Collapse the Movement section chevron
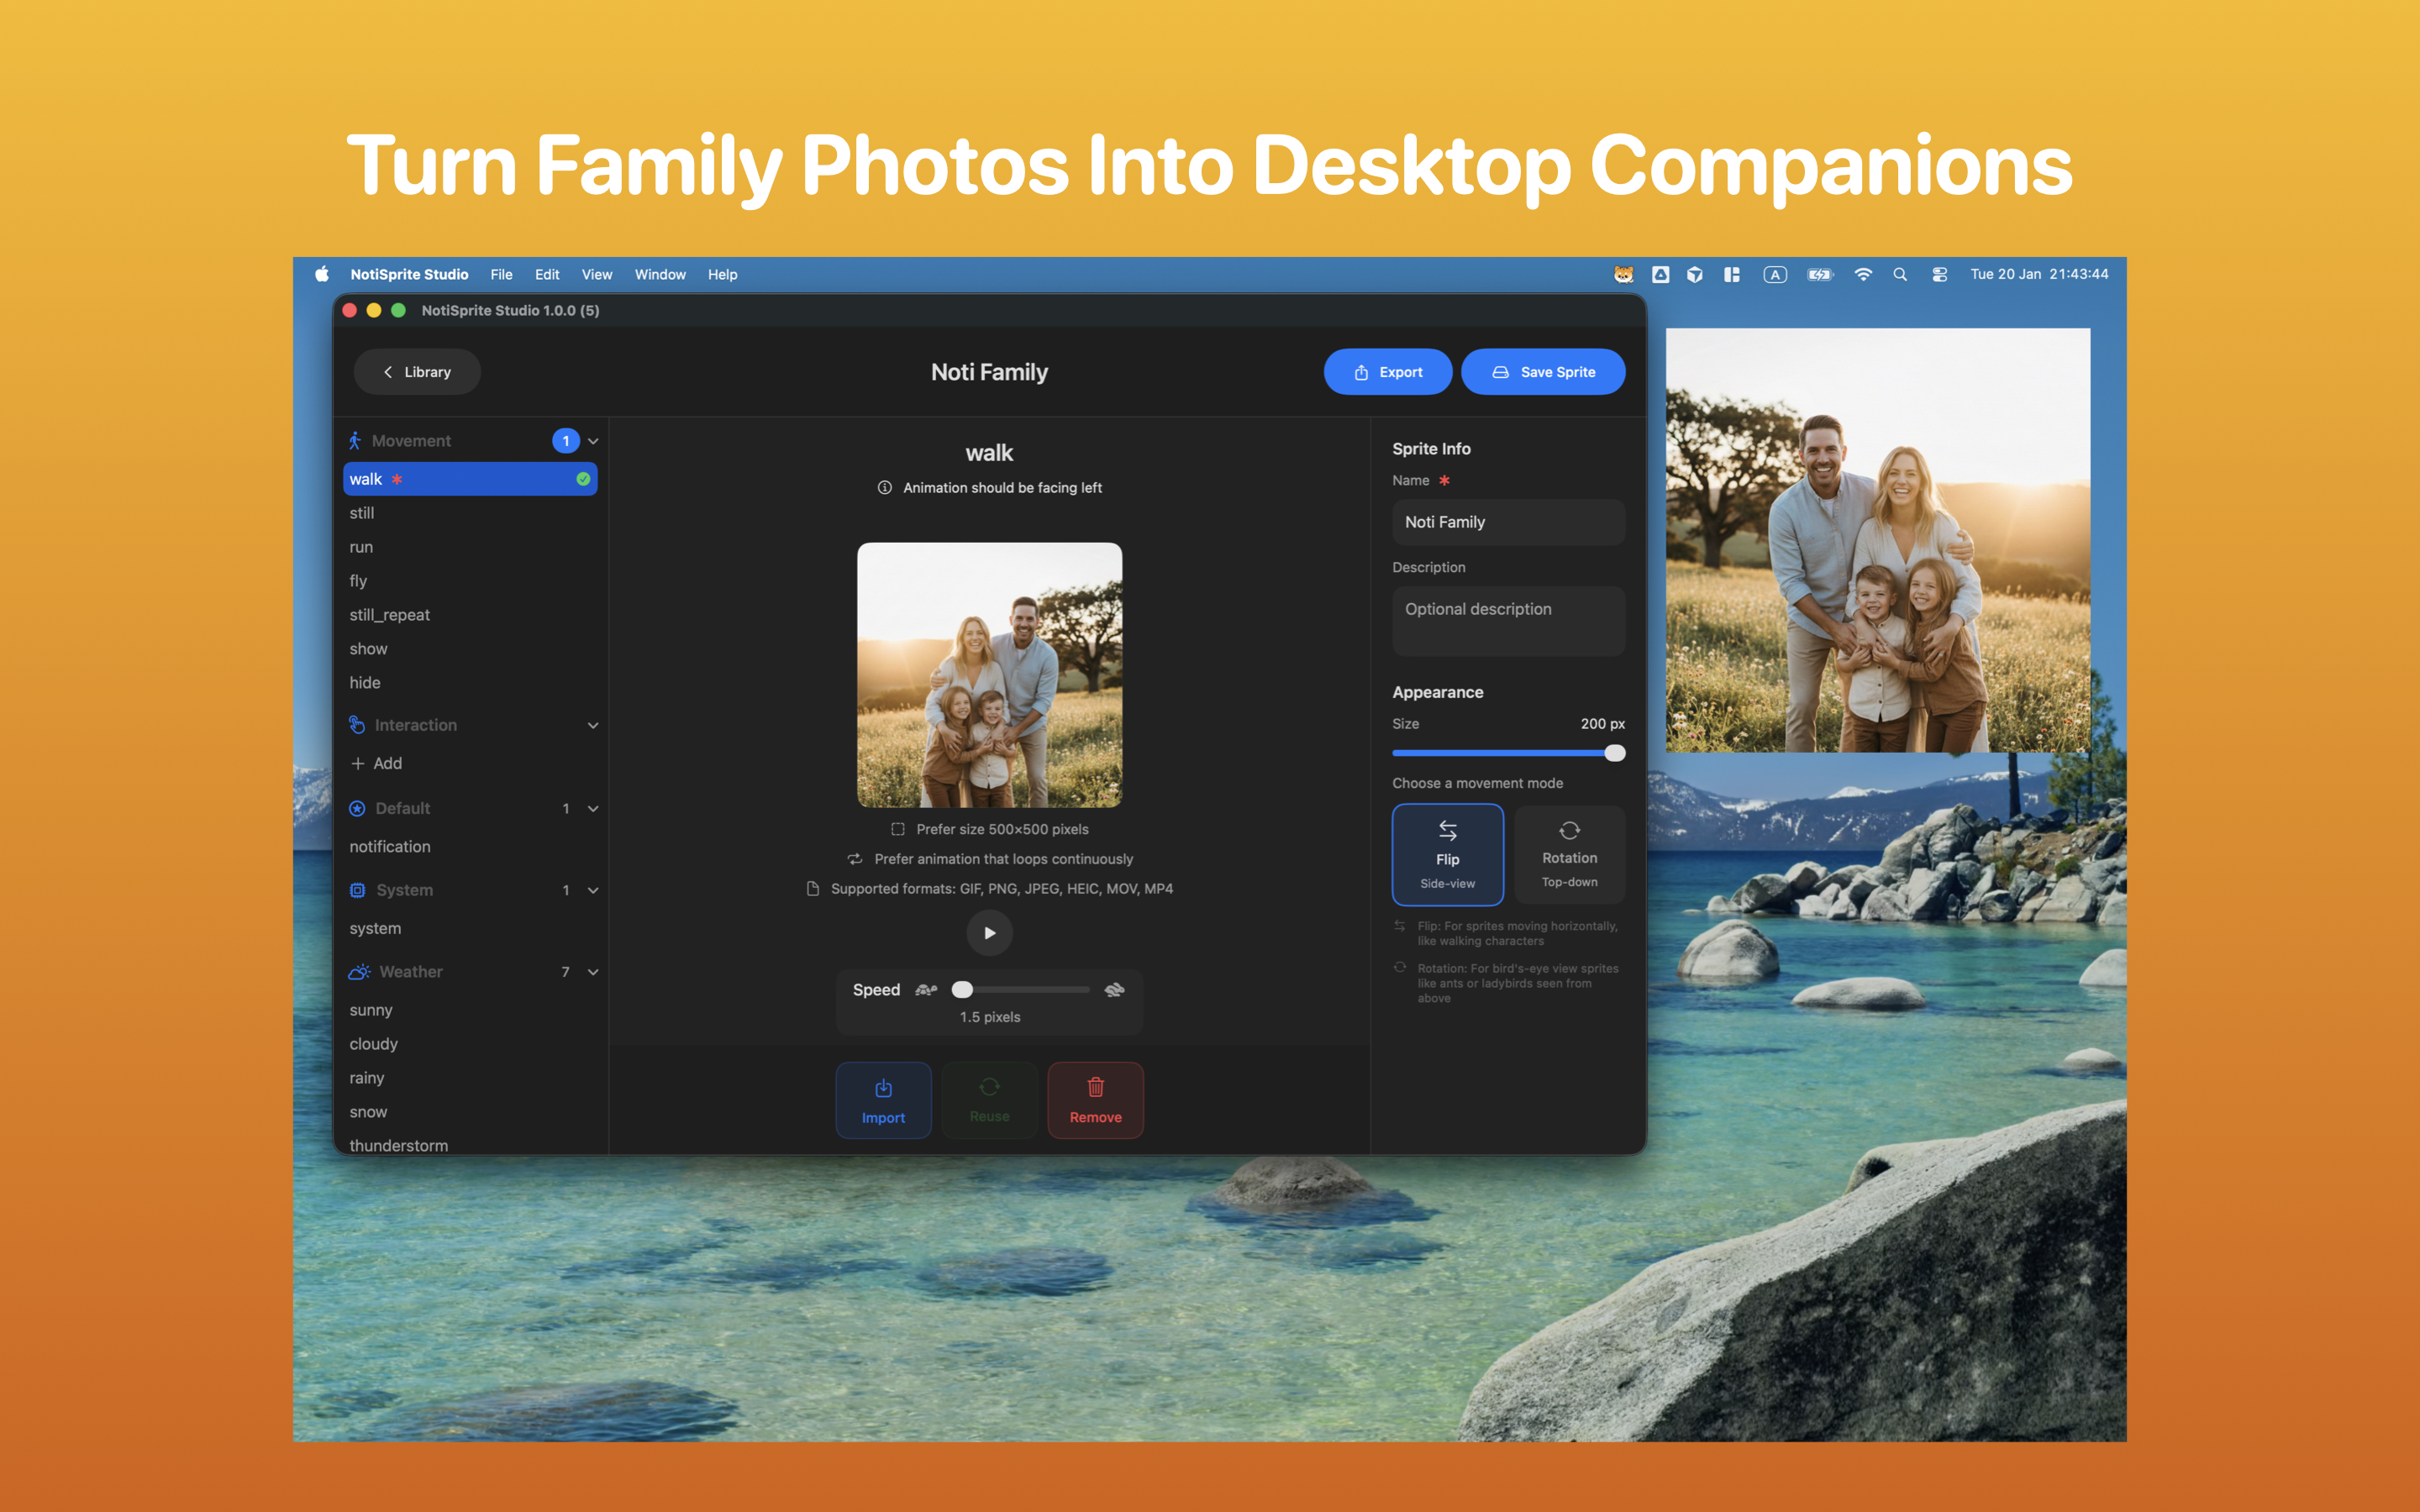The width and height of the screenshot is (2420, 1512). [593, 441]
